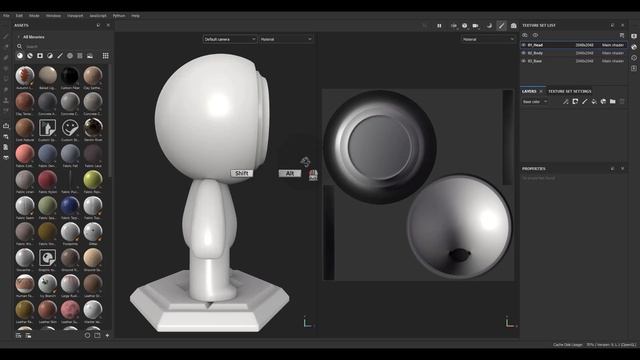Add a folder to the layer stack
640x360 pixels.
(613, 102)
